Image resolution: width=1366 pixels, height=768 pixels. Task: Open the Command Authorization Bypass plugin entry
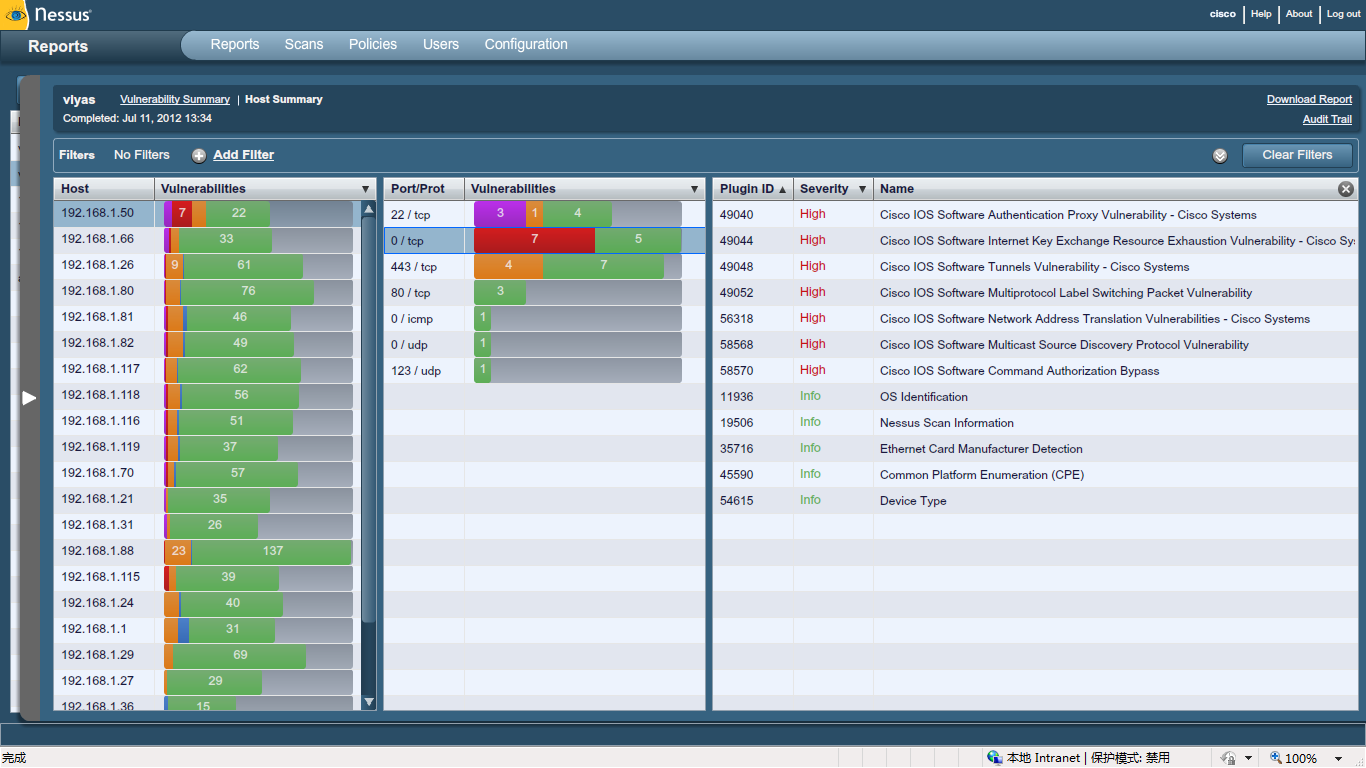coord(1035,371)
